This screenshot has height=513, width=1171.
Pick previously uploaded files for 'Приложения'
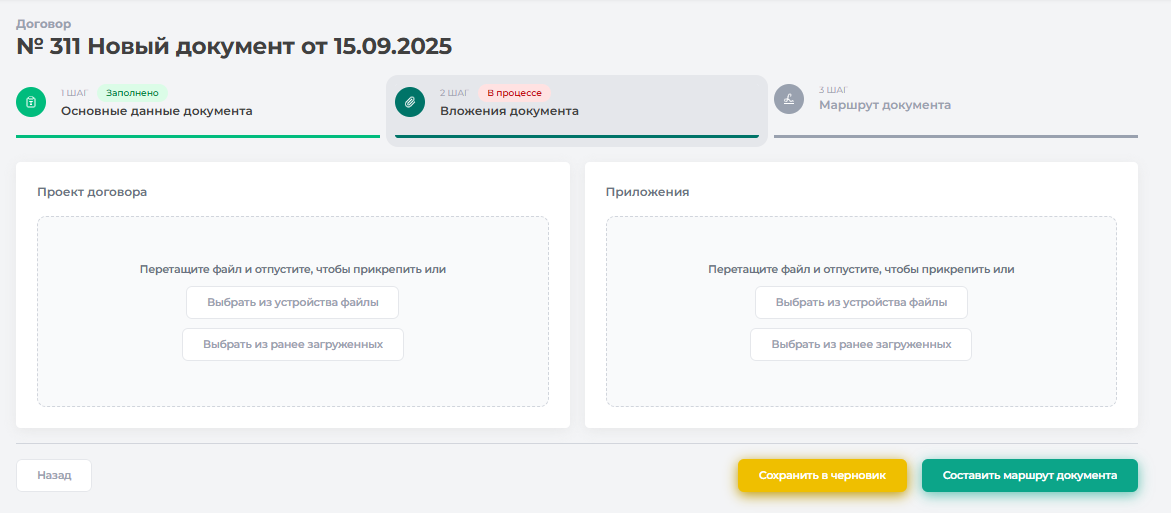pos(860,344)
